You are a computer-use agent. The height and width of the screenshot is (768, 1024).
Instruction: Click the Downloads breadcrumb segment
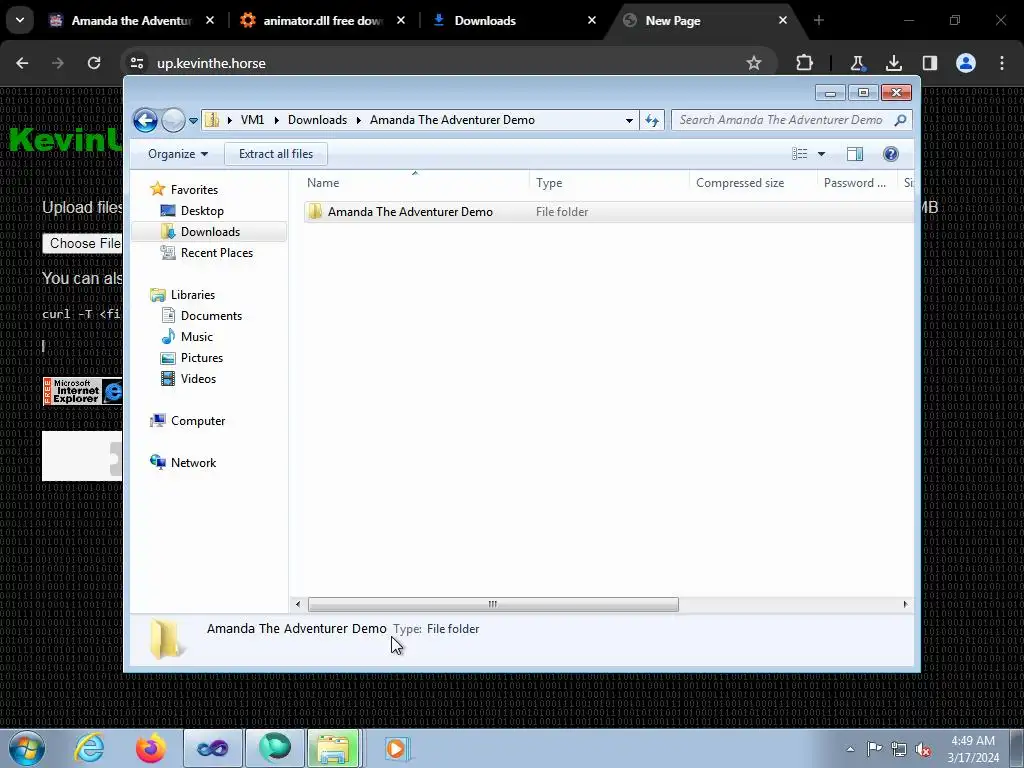click(317, 120)
